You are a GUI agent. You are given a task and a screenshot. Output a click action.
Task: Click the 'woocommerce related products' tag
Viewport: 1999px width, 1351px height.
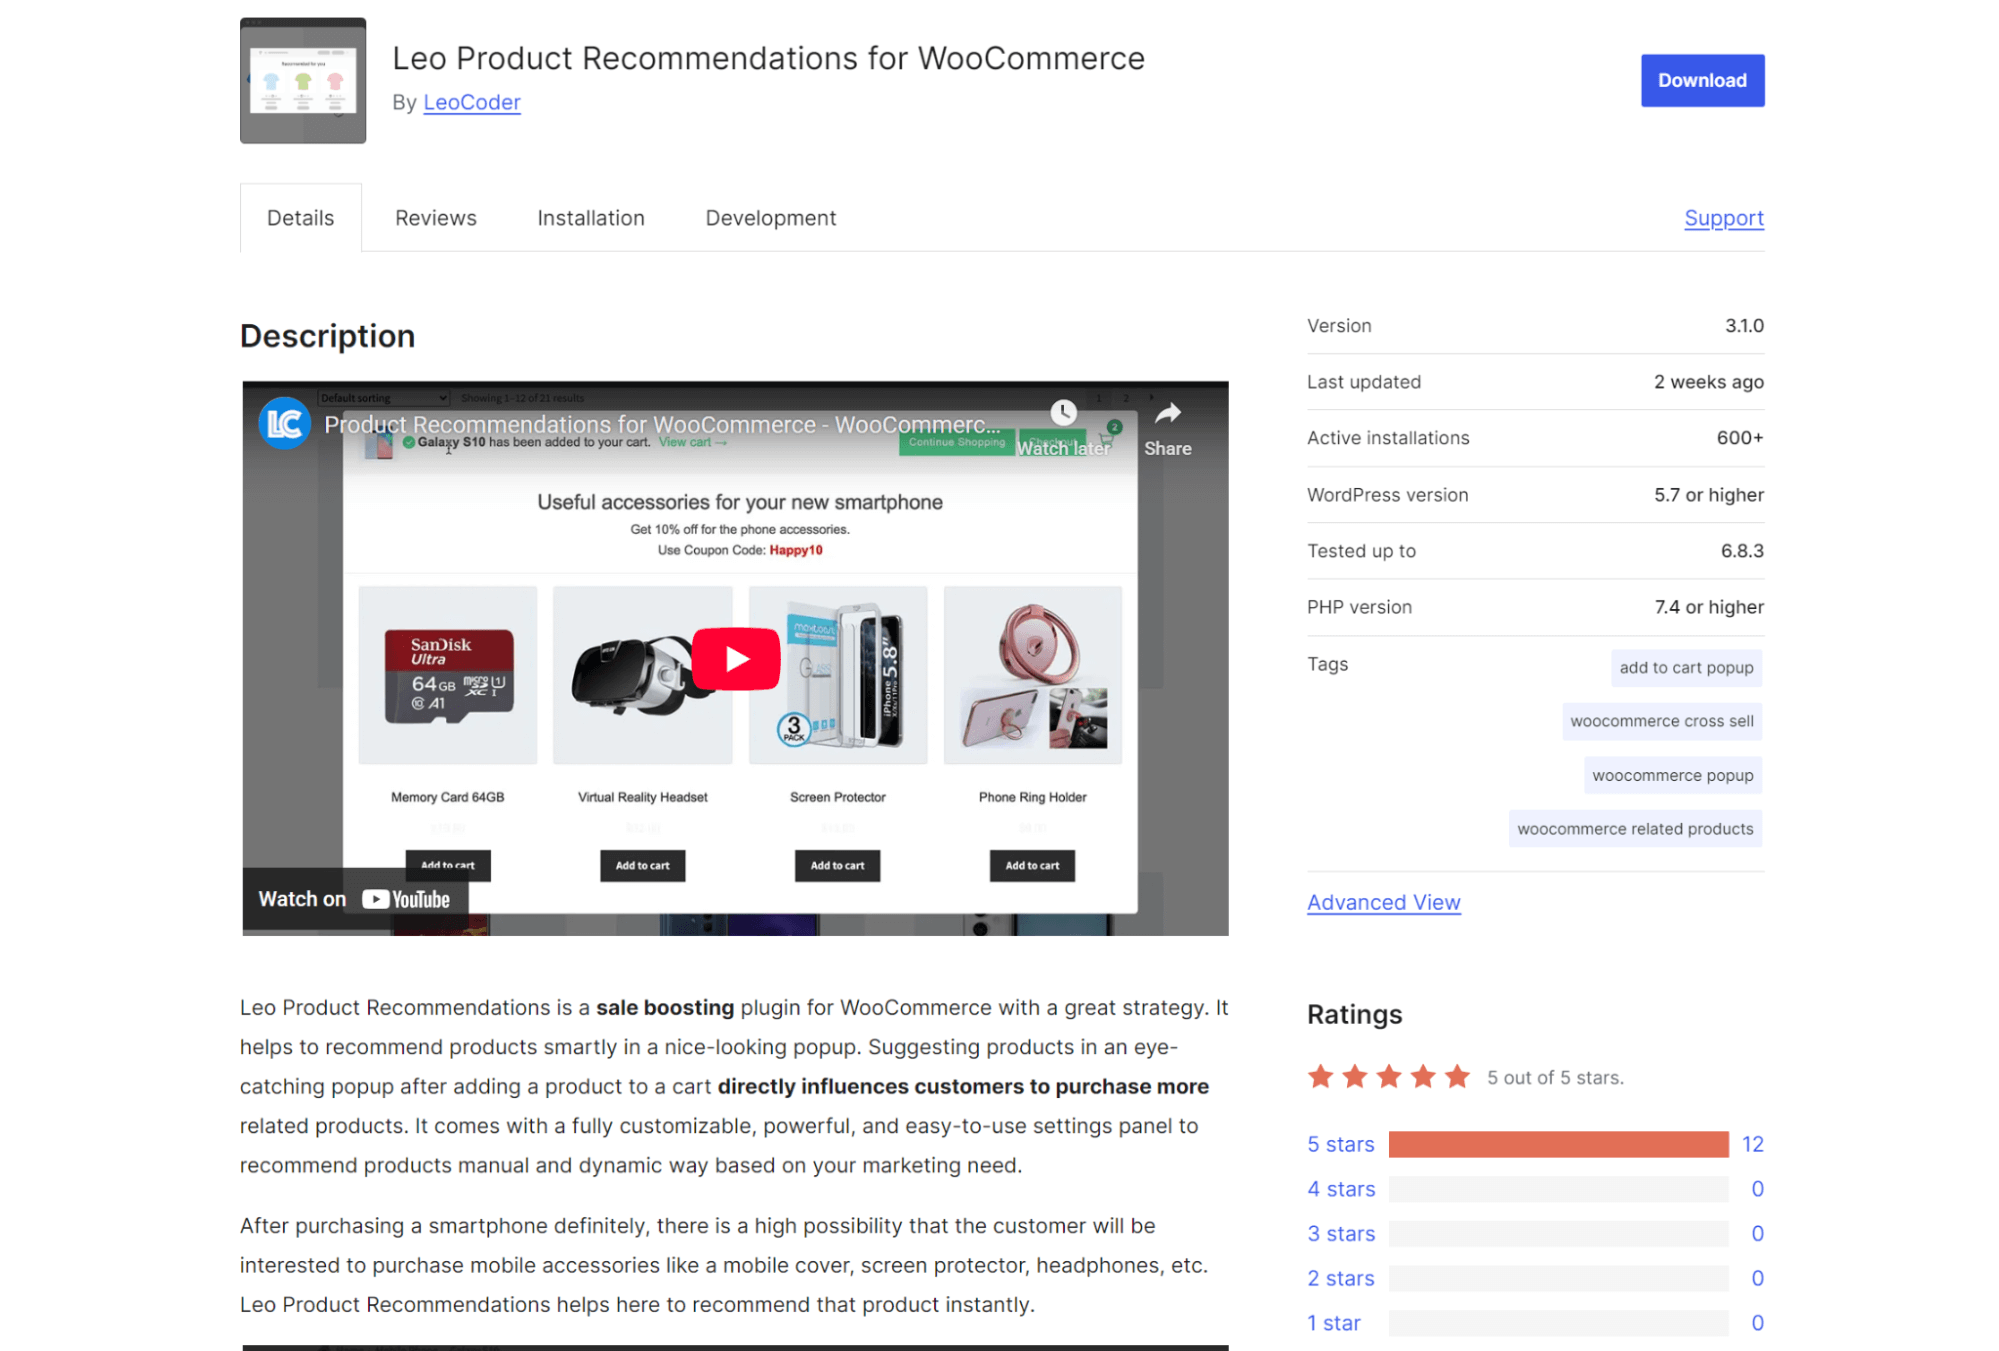[x=1634, y=828]
